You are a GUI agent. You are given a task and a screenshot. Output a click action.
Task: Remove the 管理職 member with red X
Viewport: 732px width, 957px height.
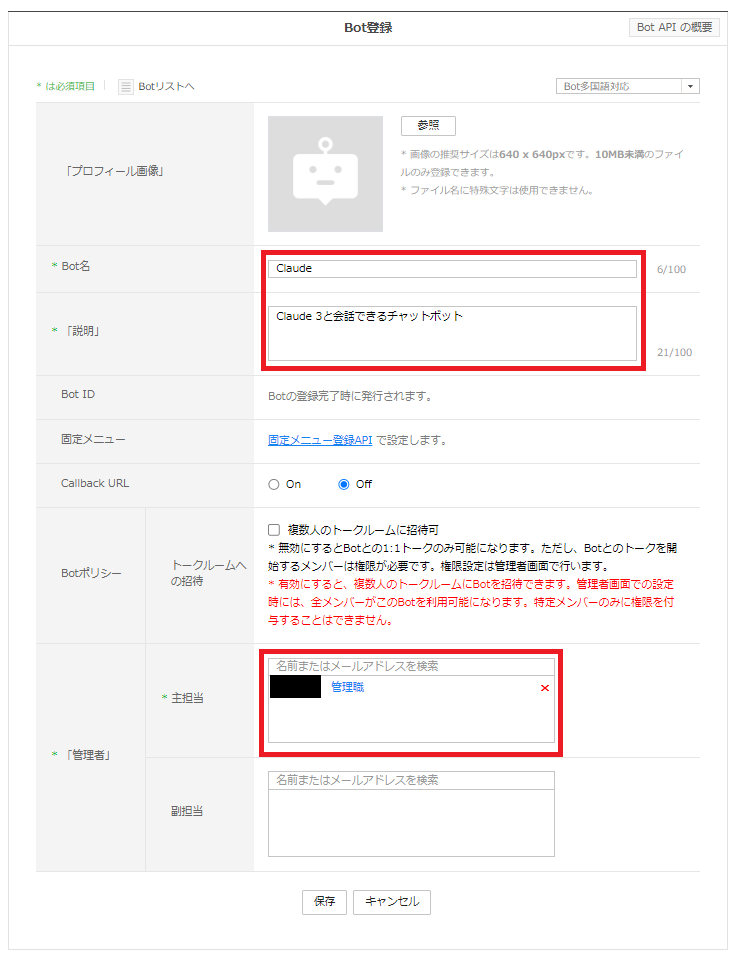[545, 688]
